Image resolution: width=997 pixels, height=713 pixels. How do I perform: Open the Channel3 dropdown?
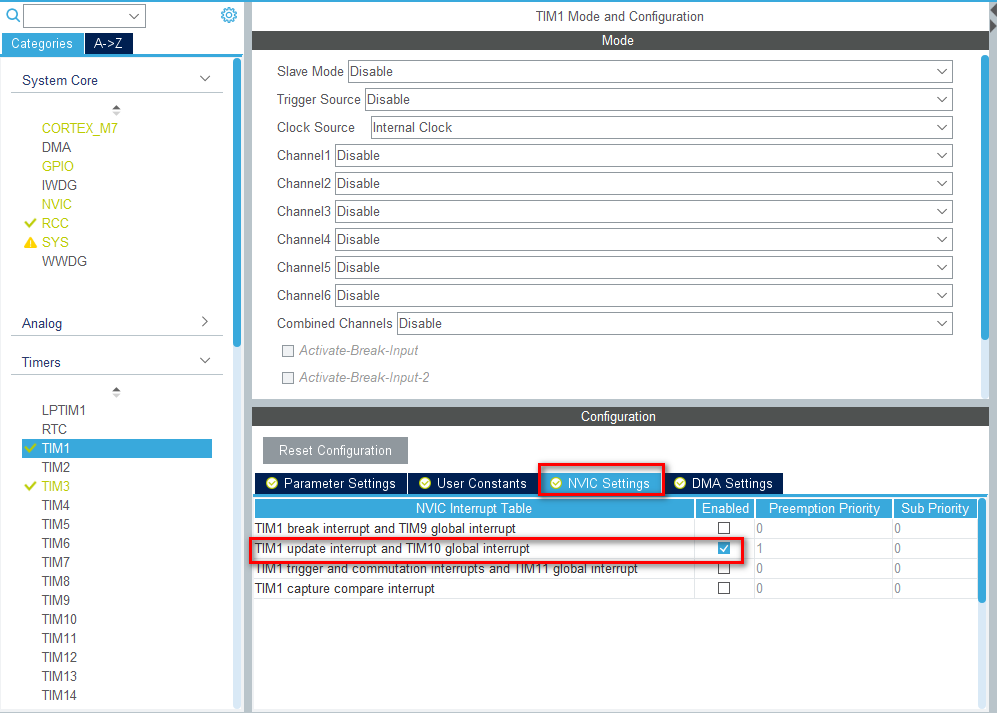(x=643, y=211)
